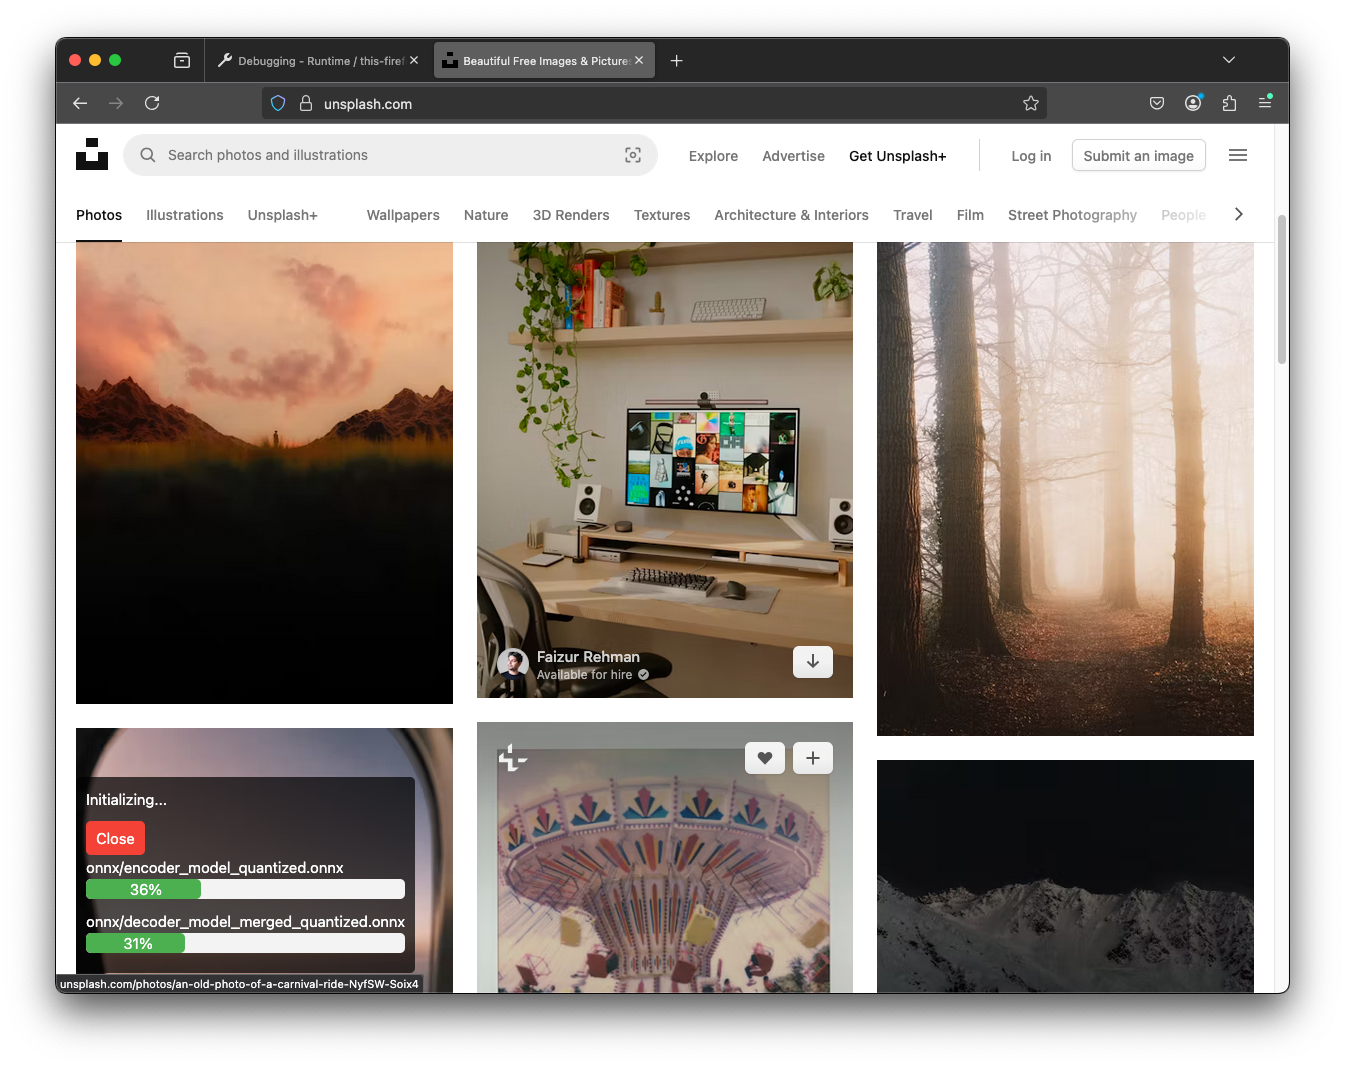
Task: Click the decoder model progress bar
Action: click(245, 943)
